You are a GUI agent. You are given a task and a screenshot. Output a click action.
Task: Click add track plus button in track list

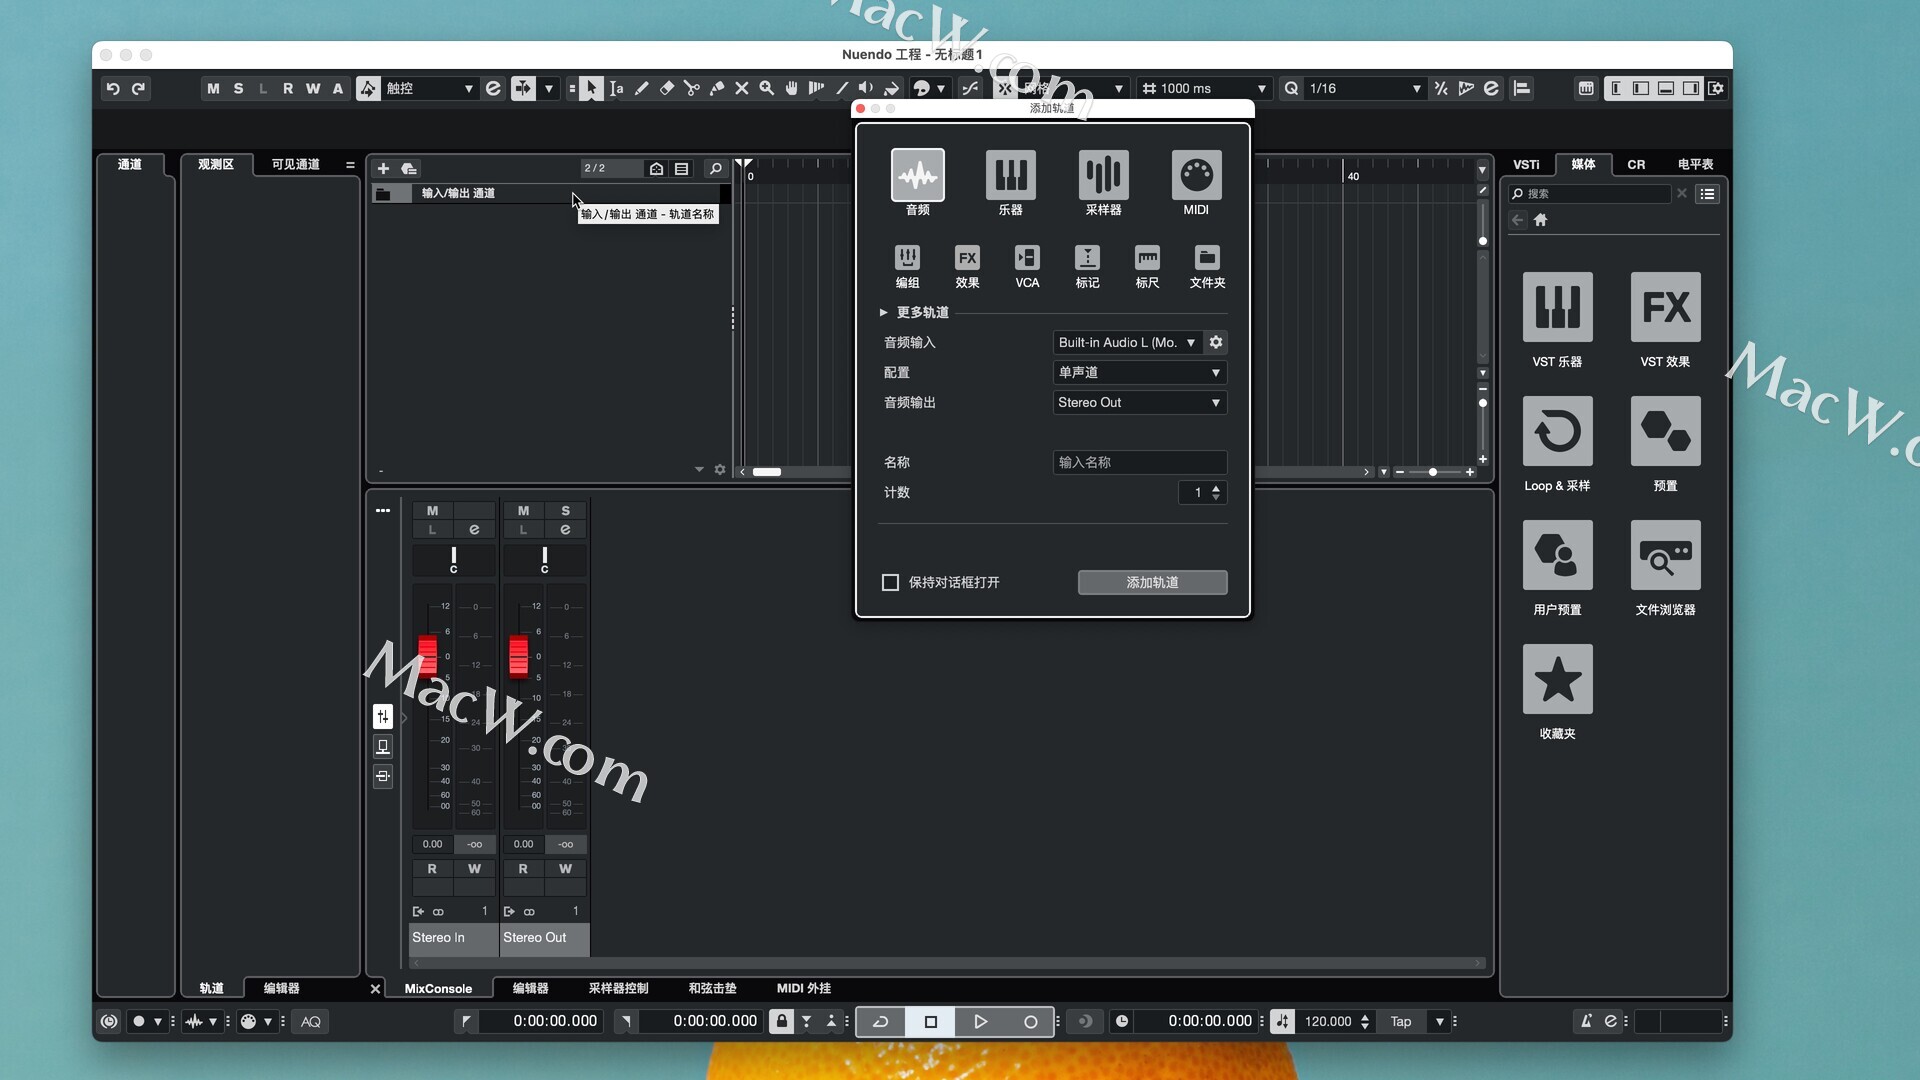pyautogui.click(x=383, y=168)
